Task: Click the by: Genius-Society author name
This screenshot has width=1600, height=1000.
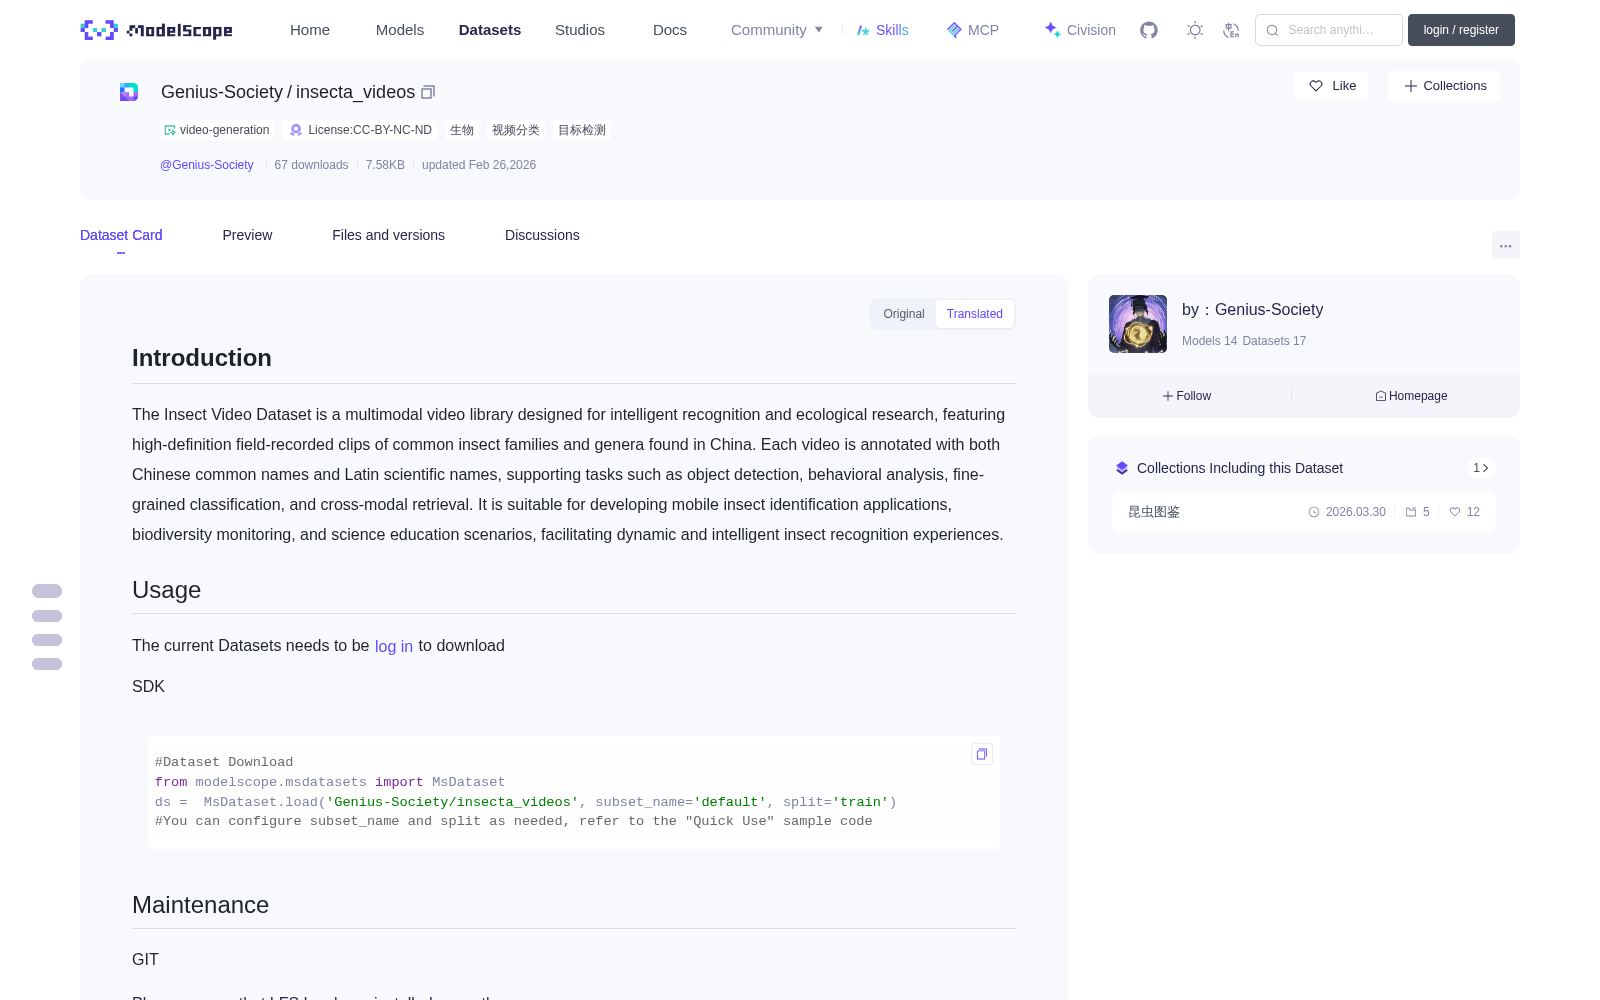Action: point(1252,310)
